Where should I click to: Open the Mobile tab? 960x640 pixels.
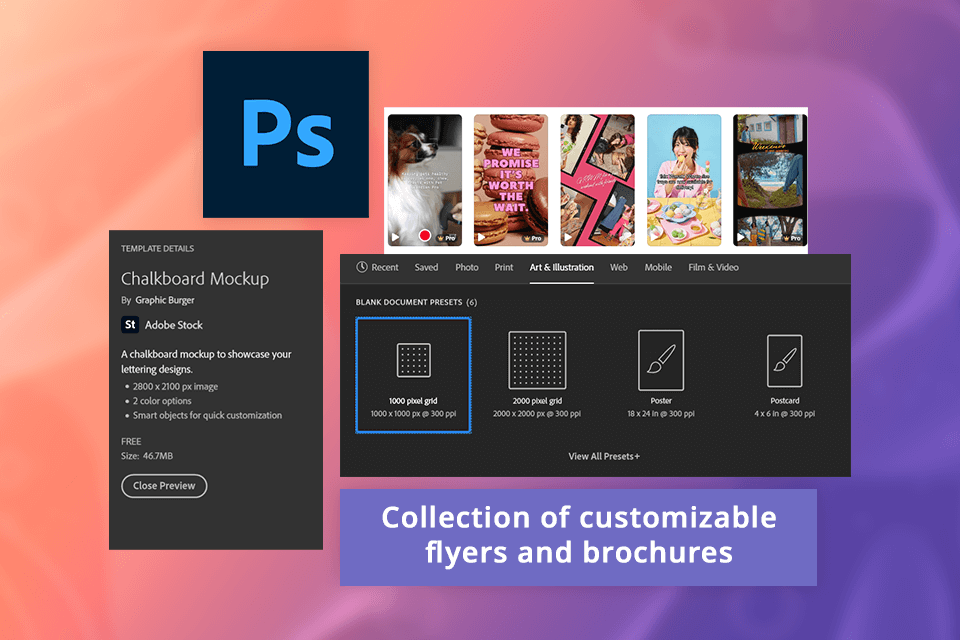click(x=658, y=267)
